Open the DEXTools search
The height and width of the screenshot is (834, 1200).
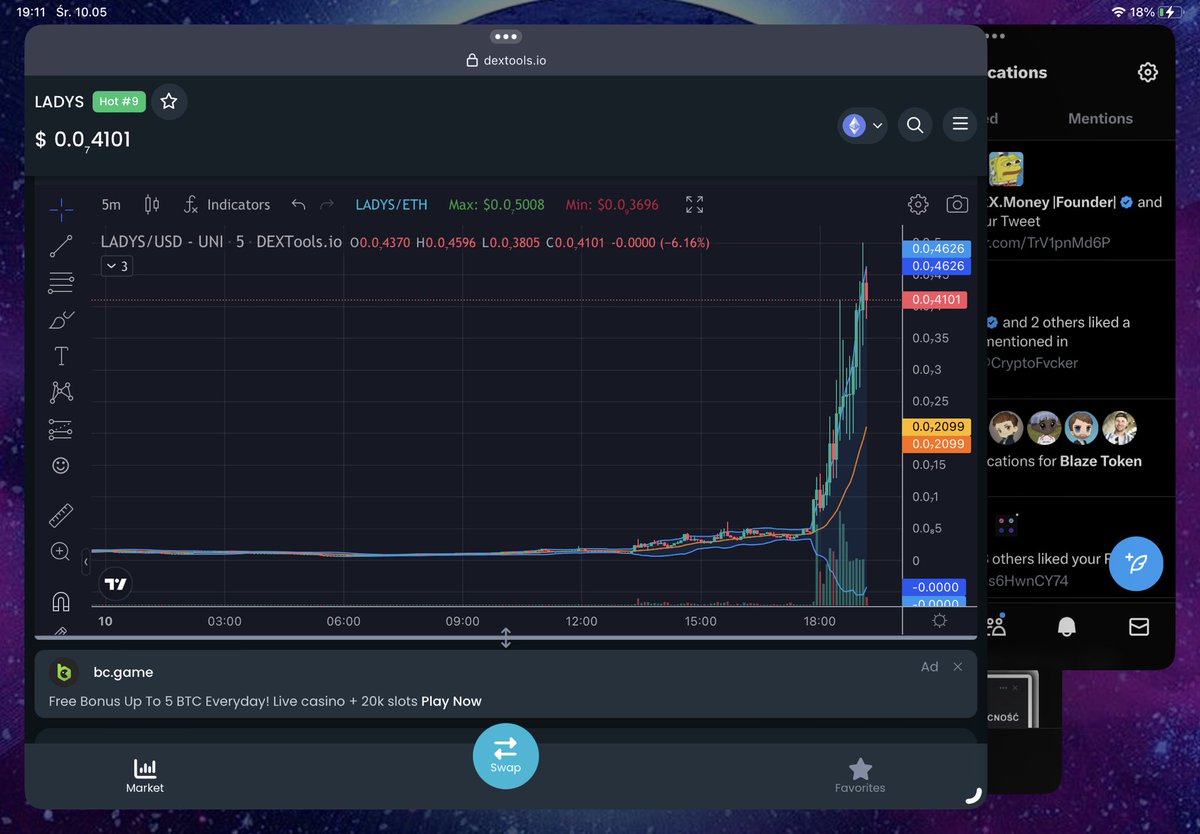point(915,124)
